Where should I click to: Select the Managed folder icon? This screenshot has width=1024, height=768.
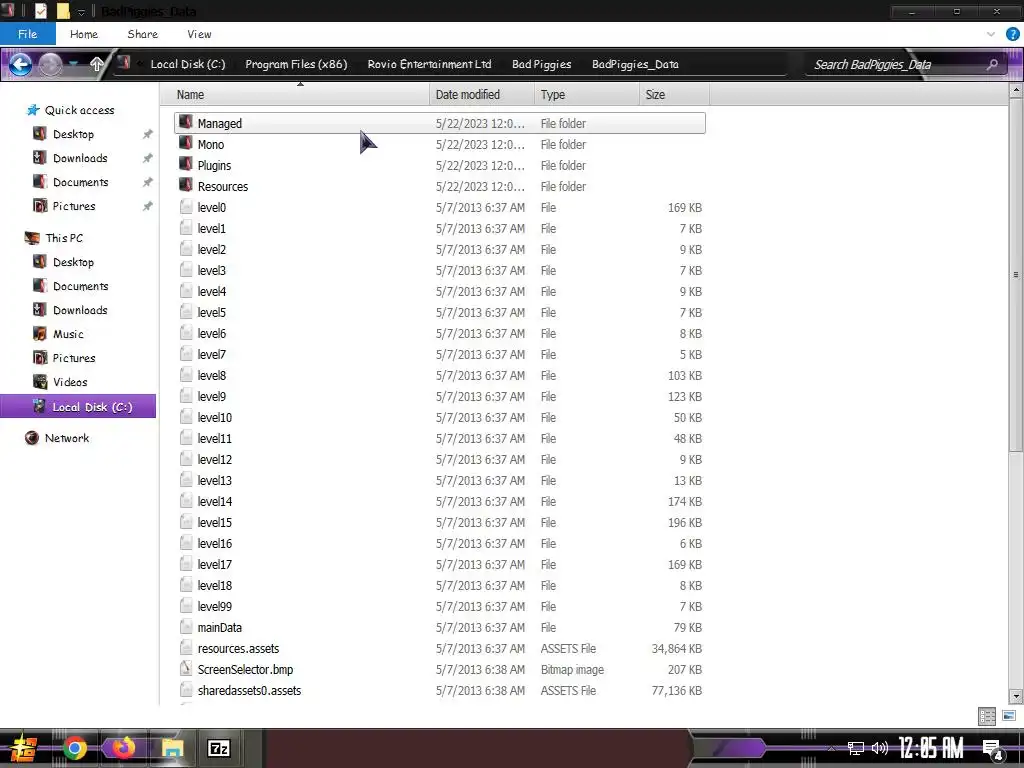point(186,123)
